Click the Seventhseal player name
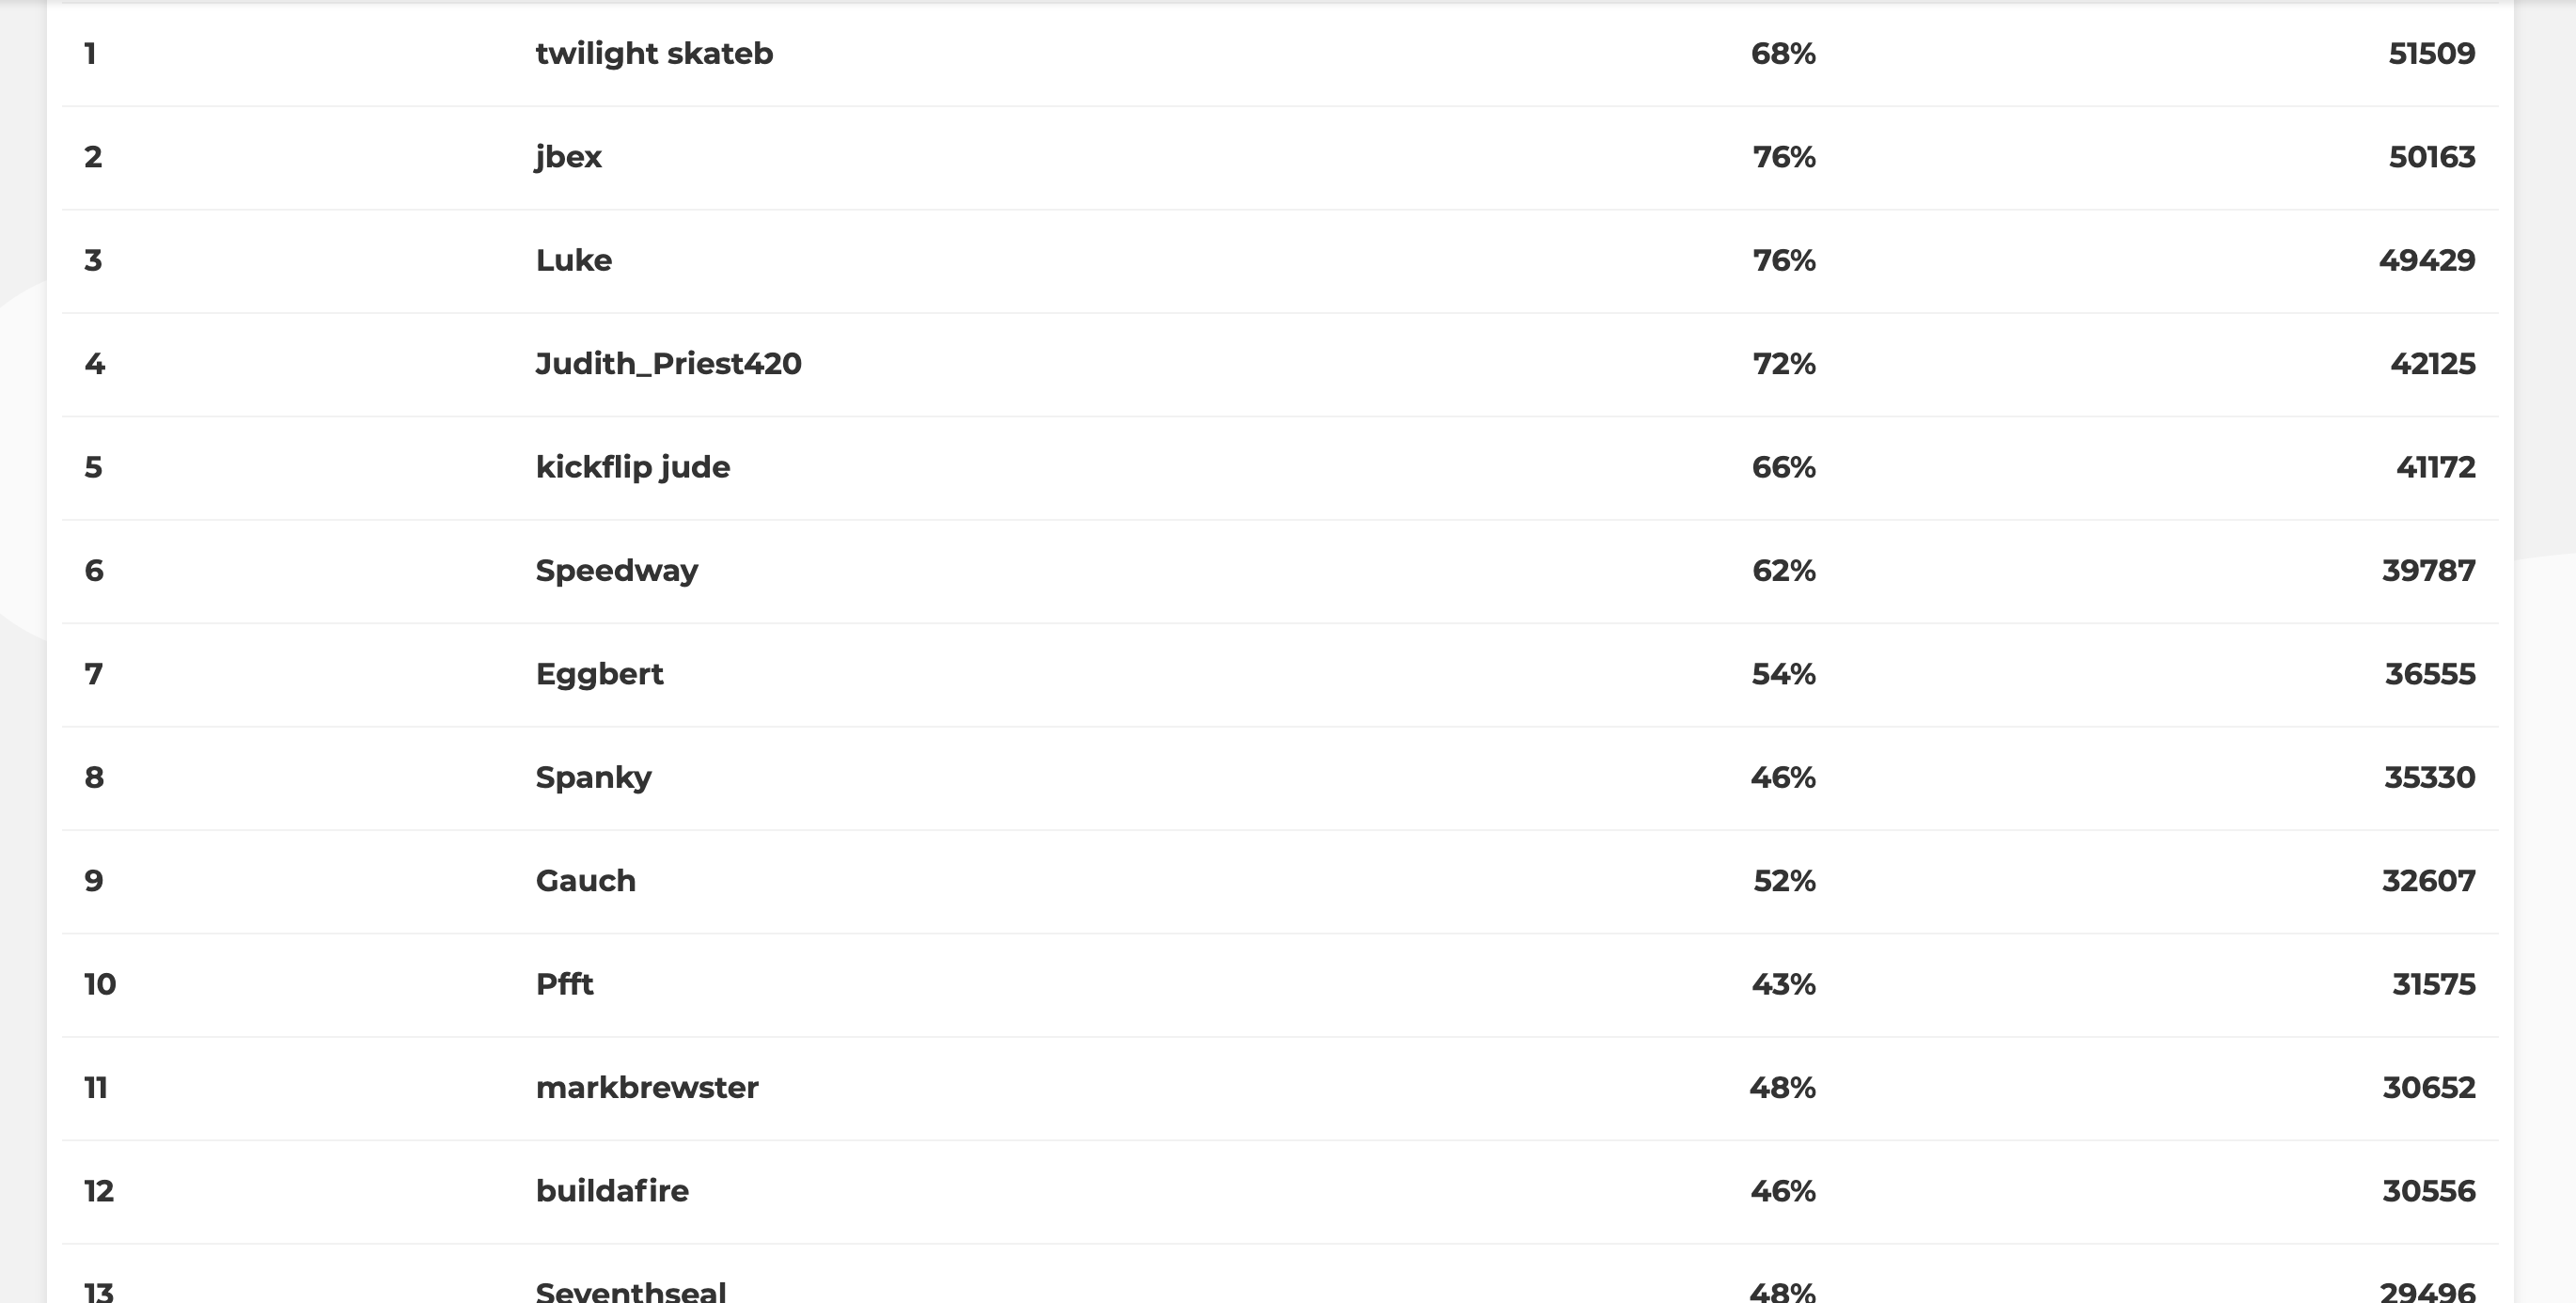 point(631,1291)
